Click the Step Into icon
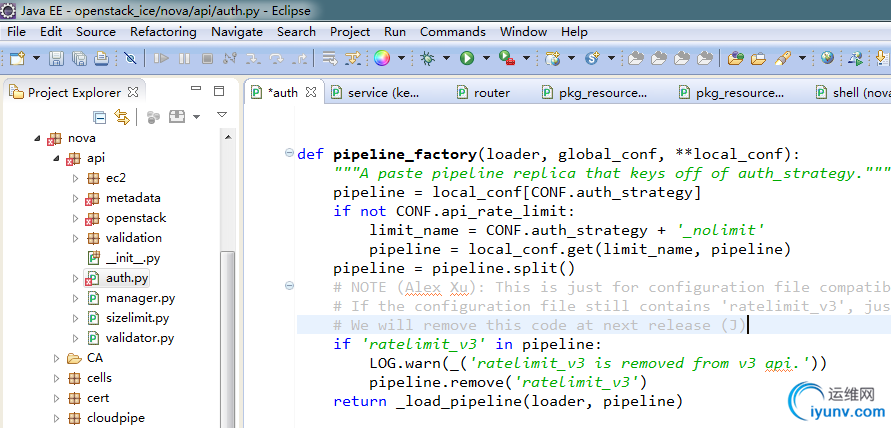Viewport: 891px width, 428px height. click(x=252, y=58)
